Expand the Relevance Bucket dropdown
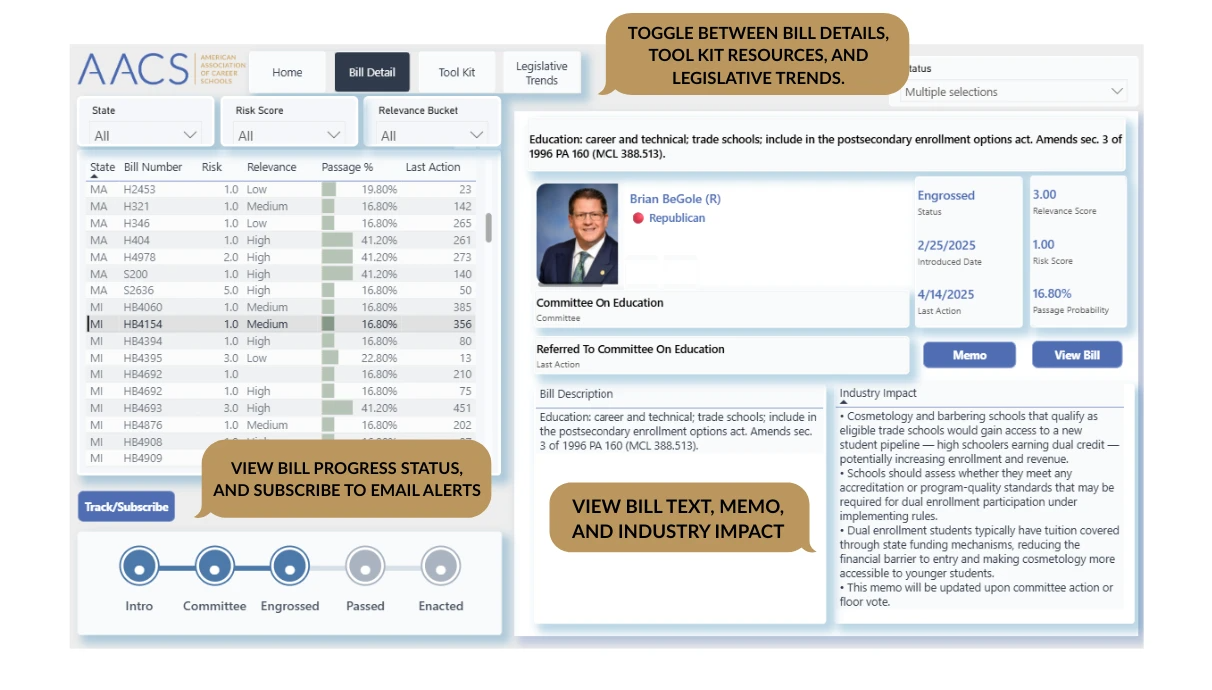 pos(432,135)
